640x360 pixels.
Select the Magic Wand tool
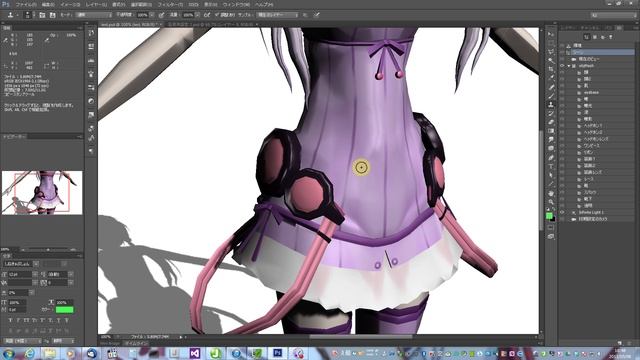click(x=551, y=60)
